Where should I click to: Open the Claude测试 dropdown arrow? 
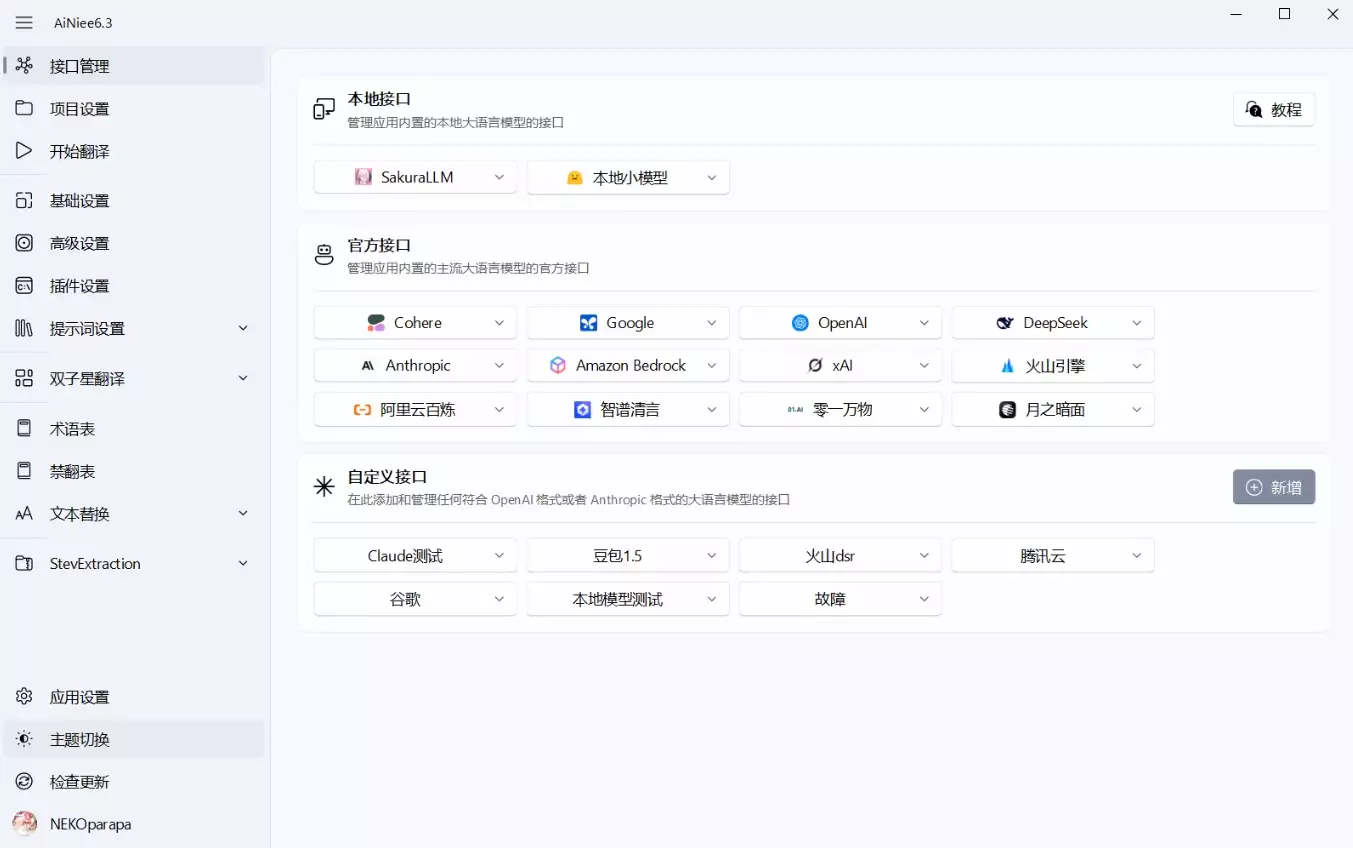pos(499,556)
